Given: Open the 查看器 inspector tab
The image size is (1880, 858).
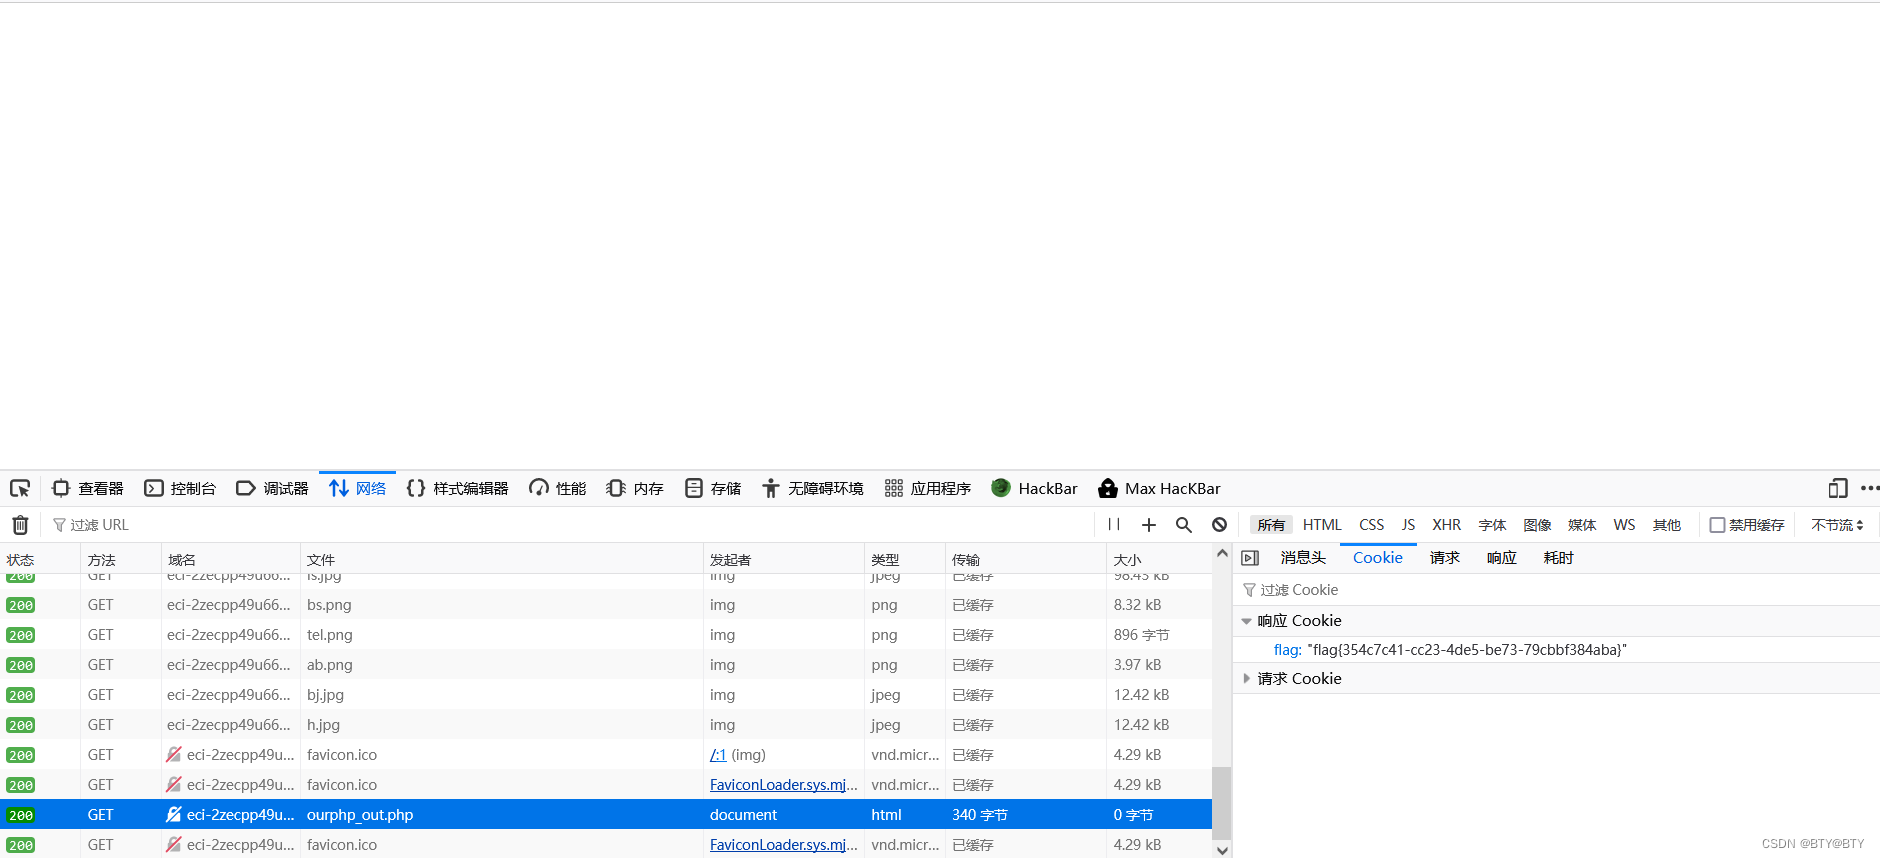Looking at the screenshot, I should [88, 488].
